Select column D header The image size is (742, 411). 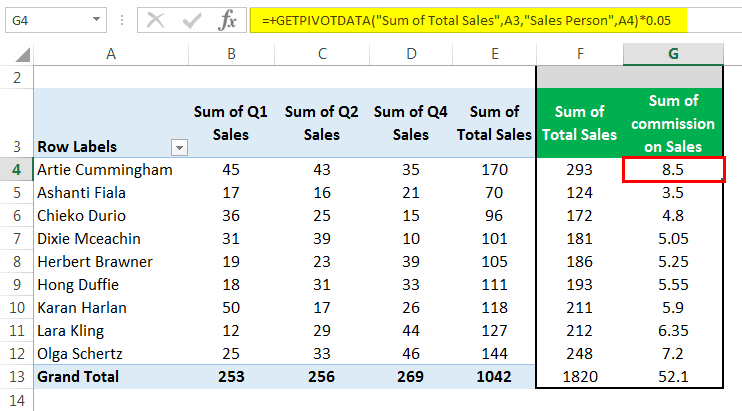(411, 54)
